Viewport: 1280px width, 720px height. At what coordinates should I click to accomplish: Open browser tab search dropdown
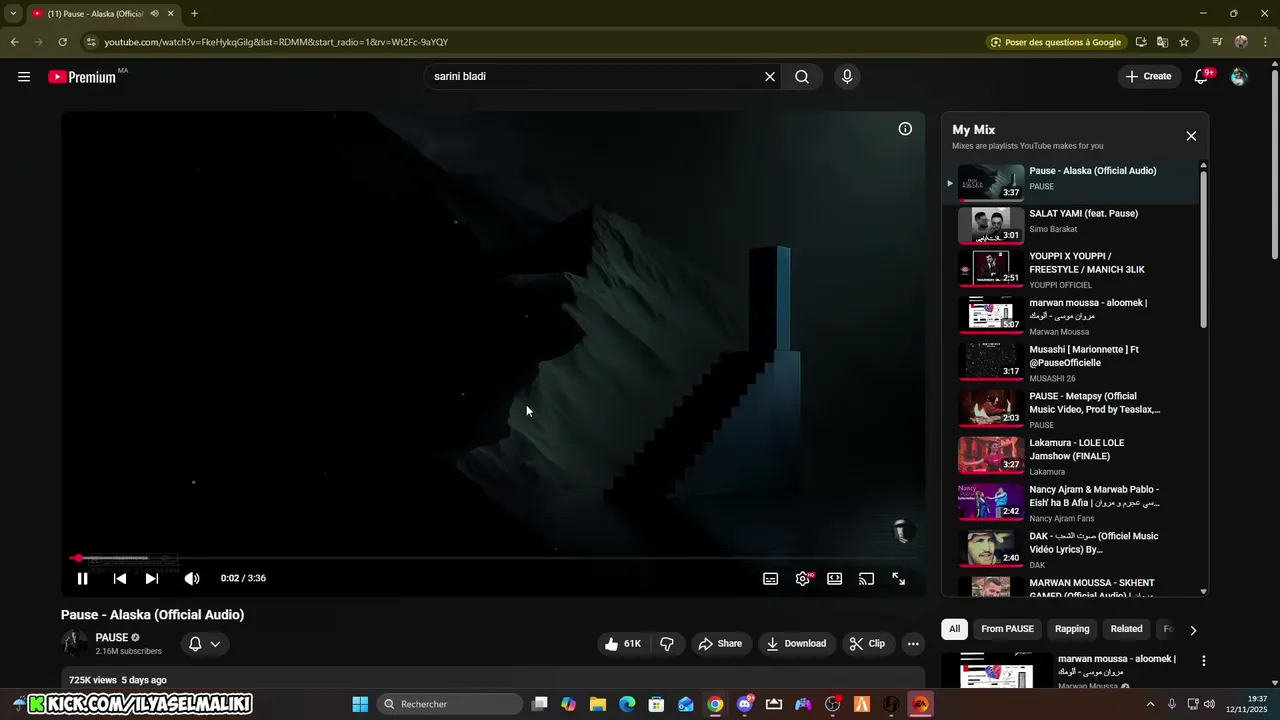coord(13,14)
